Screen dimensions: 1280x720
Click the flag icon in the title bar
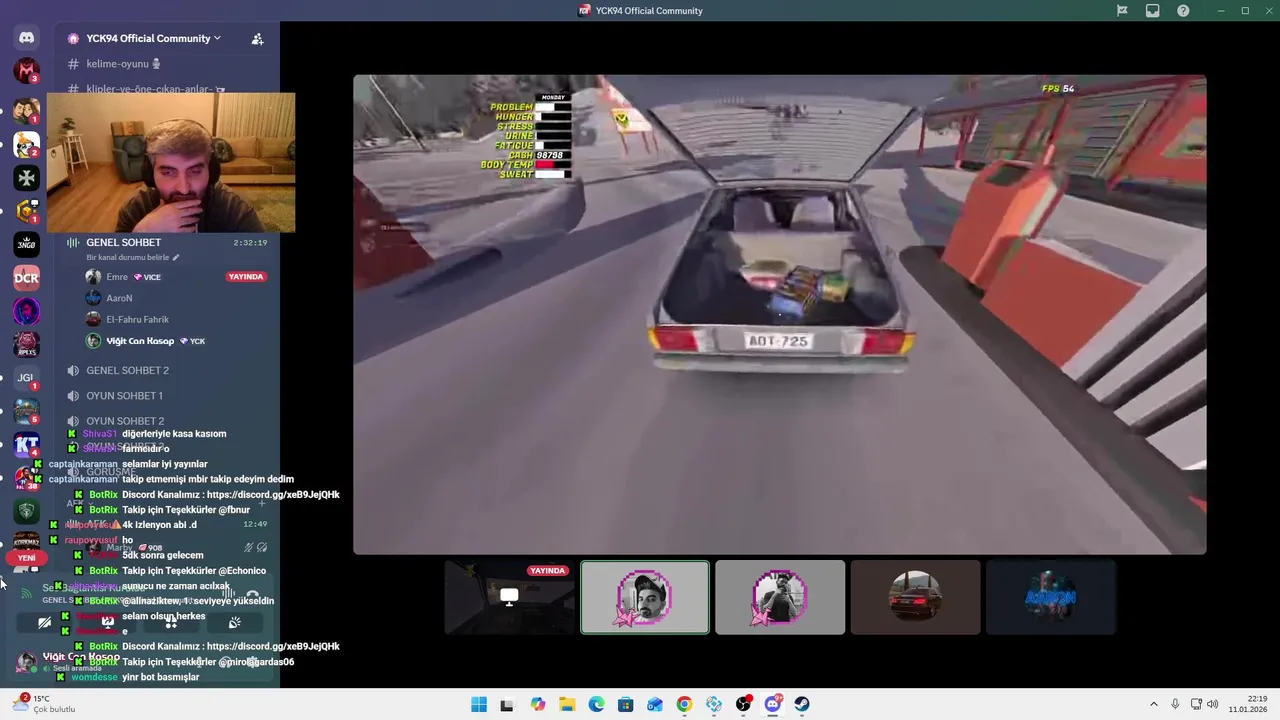pyautogui.click(x=1122, y=11)
